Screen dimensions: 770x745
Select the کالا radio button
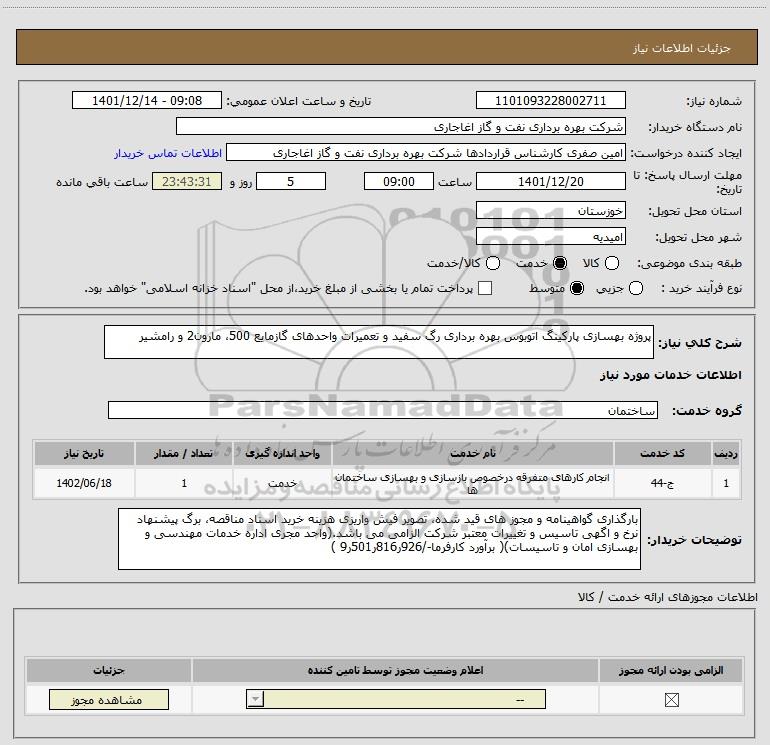[x=611, y=263]
